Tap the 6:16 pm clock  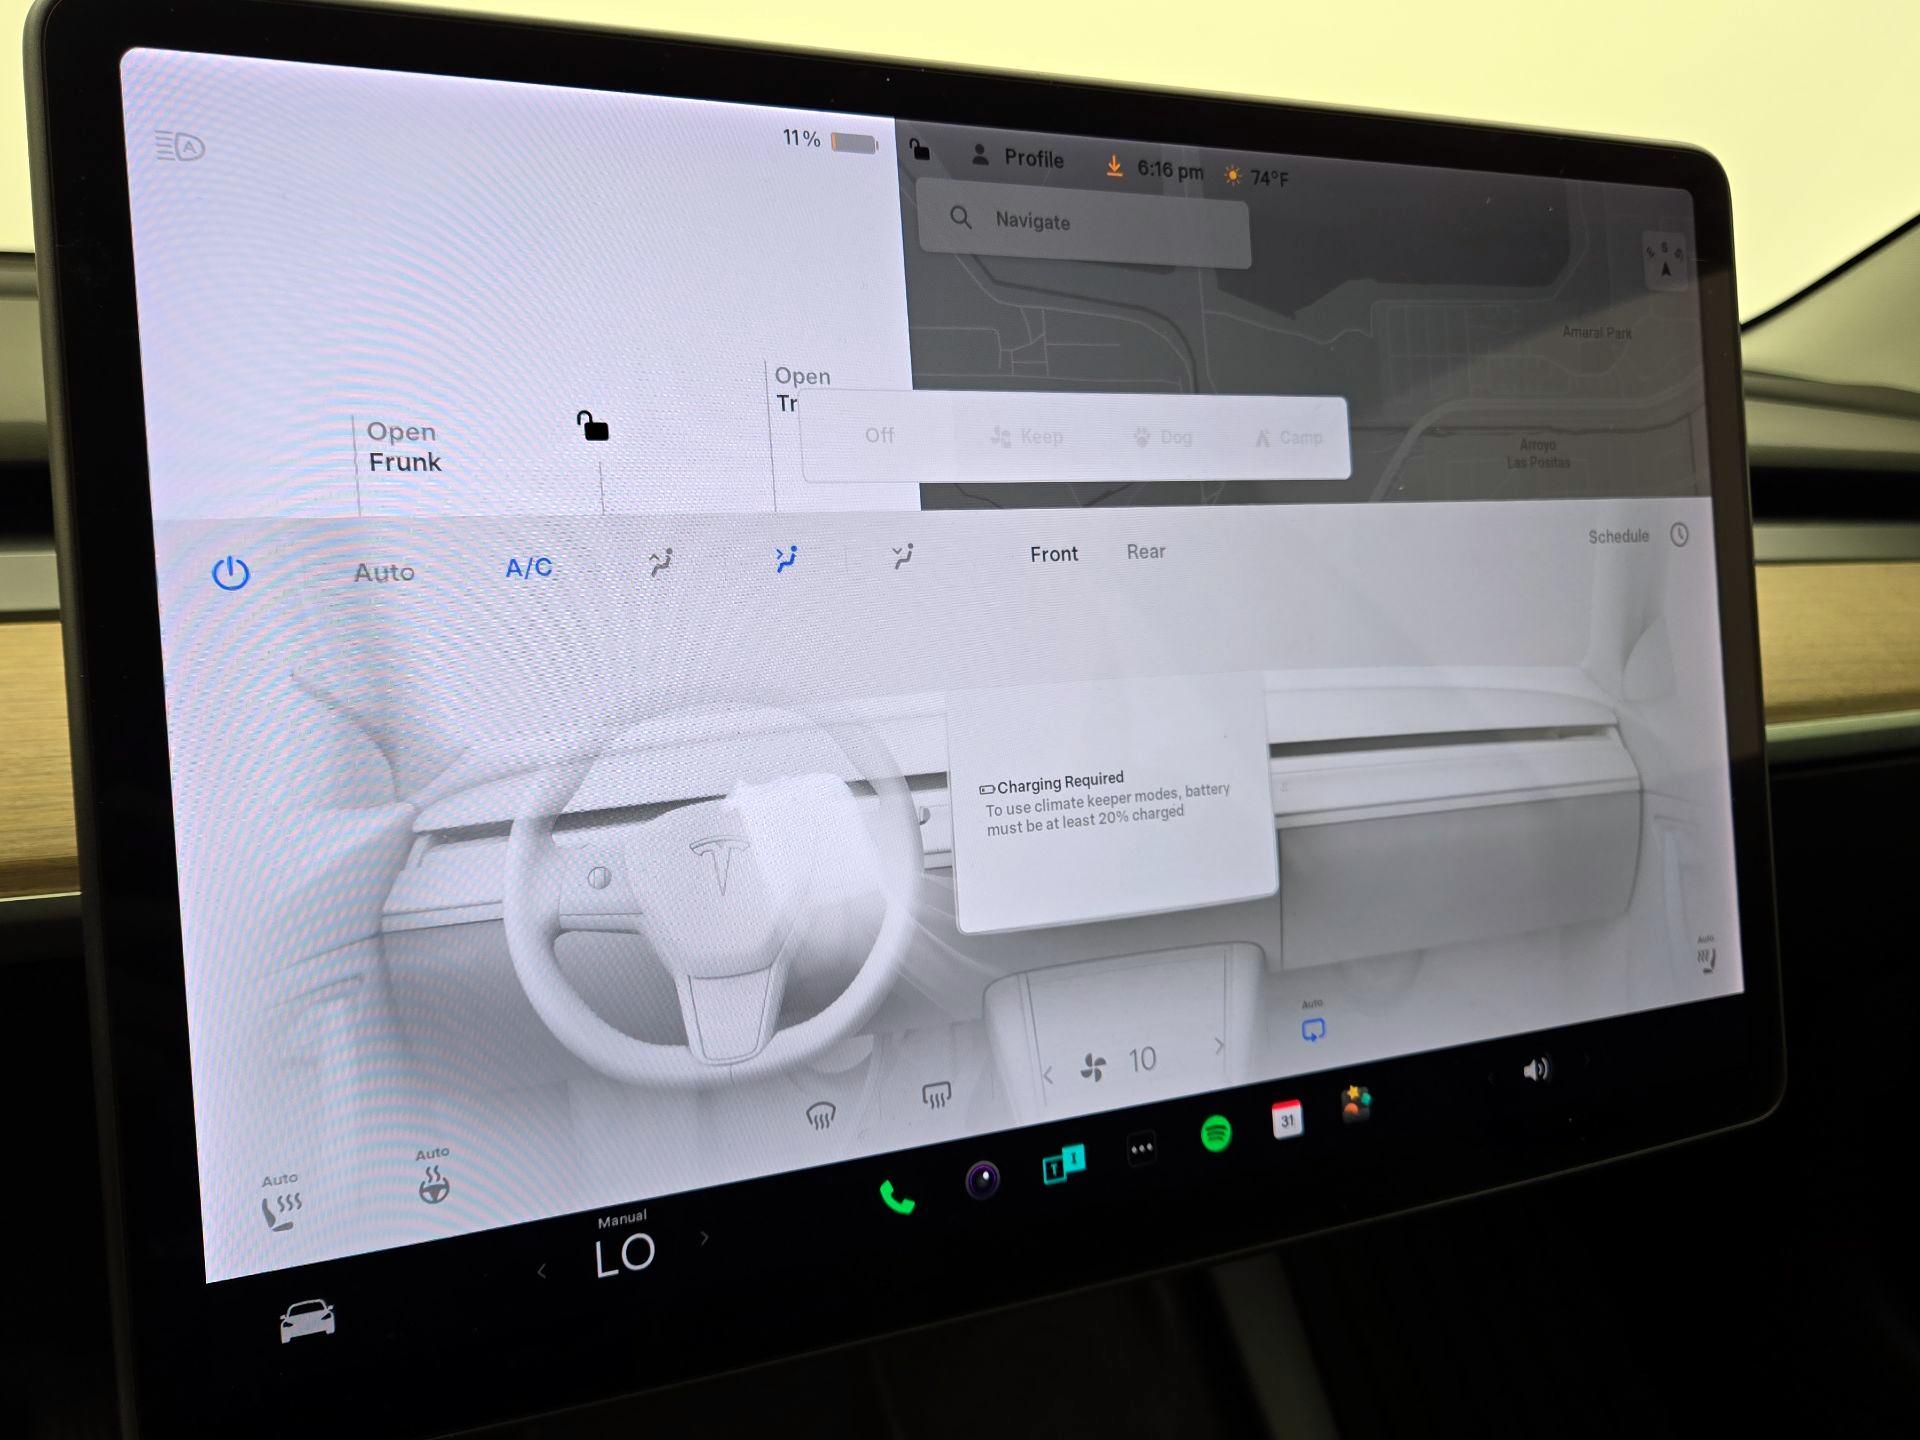[x=1170, y=170]
